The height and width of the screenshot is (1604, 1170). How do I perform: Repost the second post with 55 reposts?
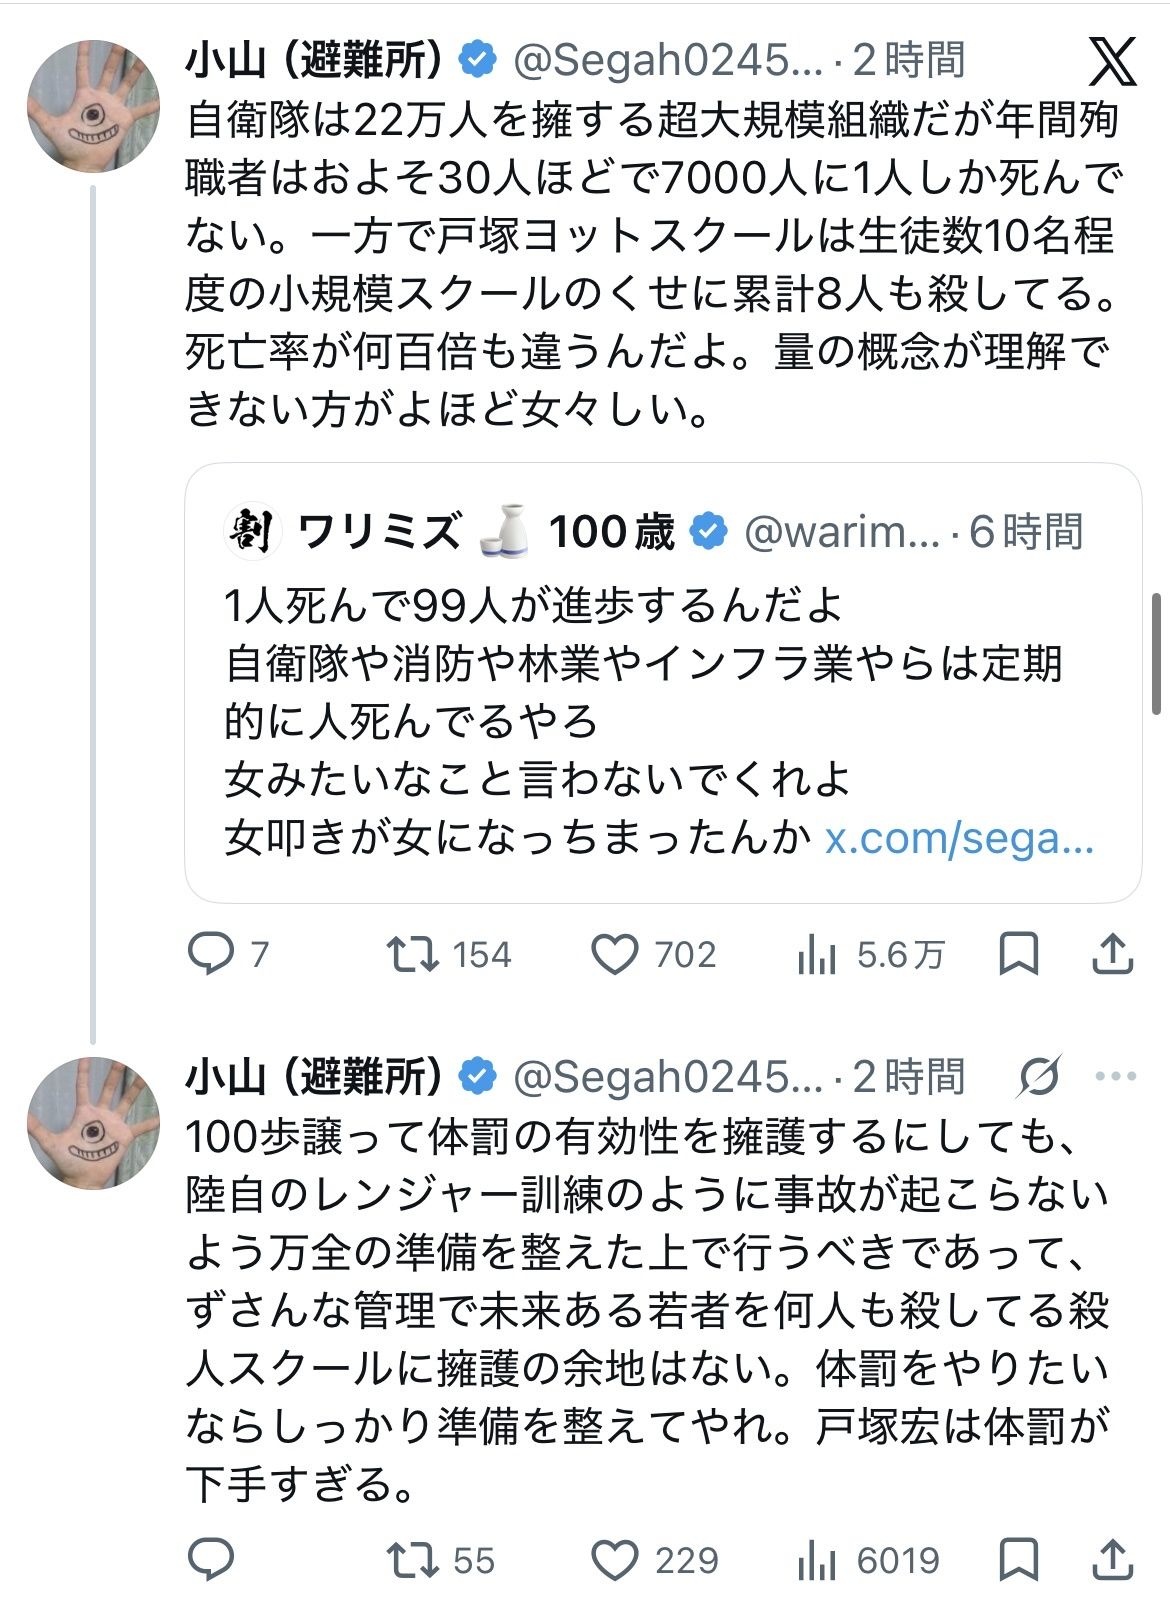(x=413, y=1559)
